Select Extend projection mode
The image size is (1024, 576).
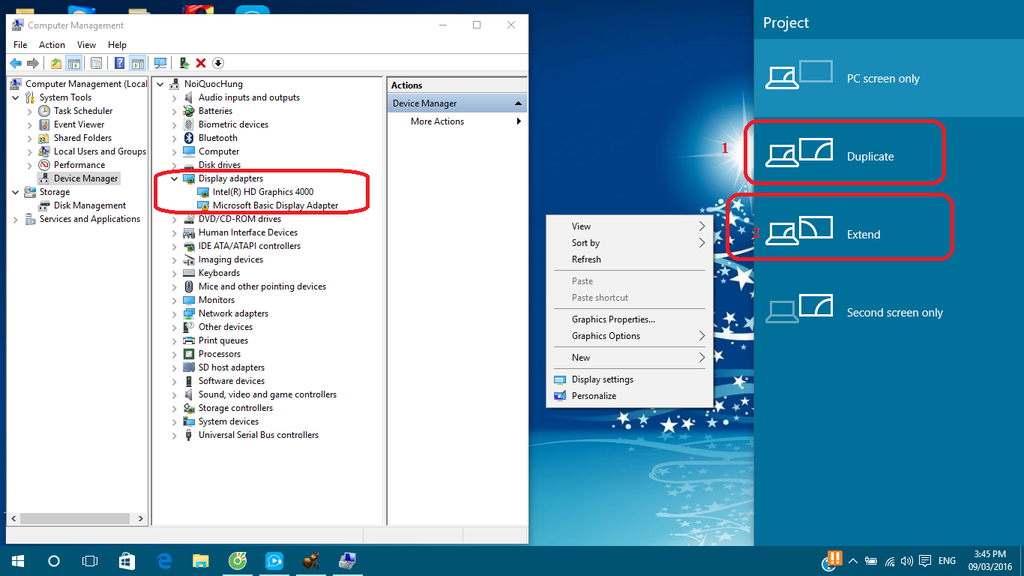pyautogui.click(x=889, y=234)
